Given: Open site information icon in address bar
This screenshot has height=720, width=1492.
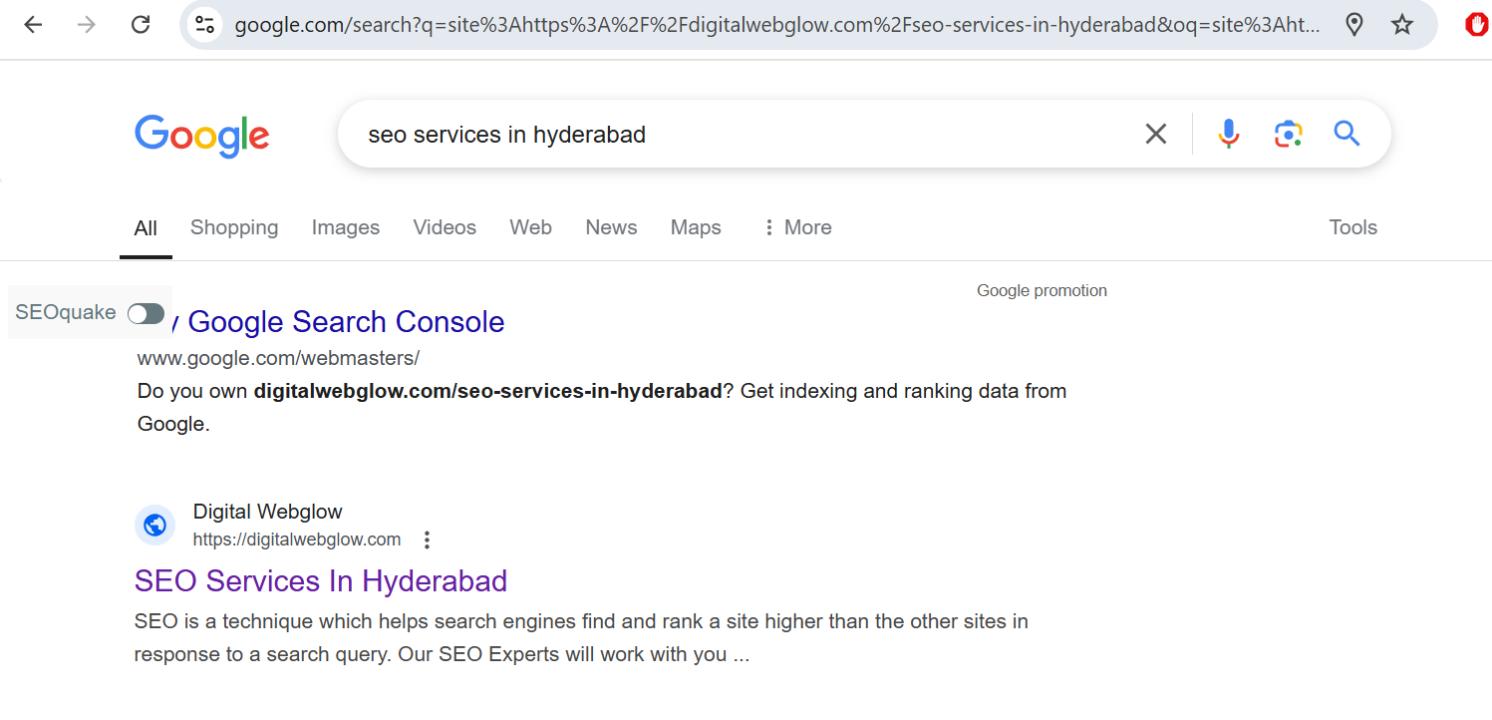Looking at the screenshot, I should [x=206, y=25].
